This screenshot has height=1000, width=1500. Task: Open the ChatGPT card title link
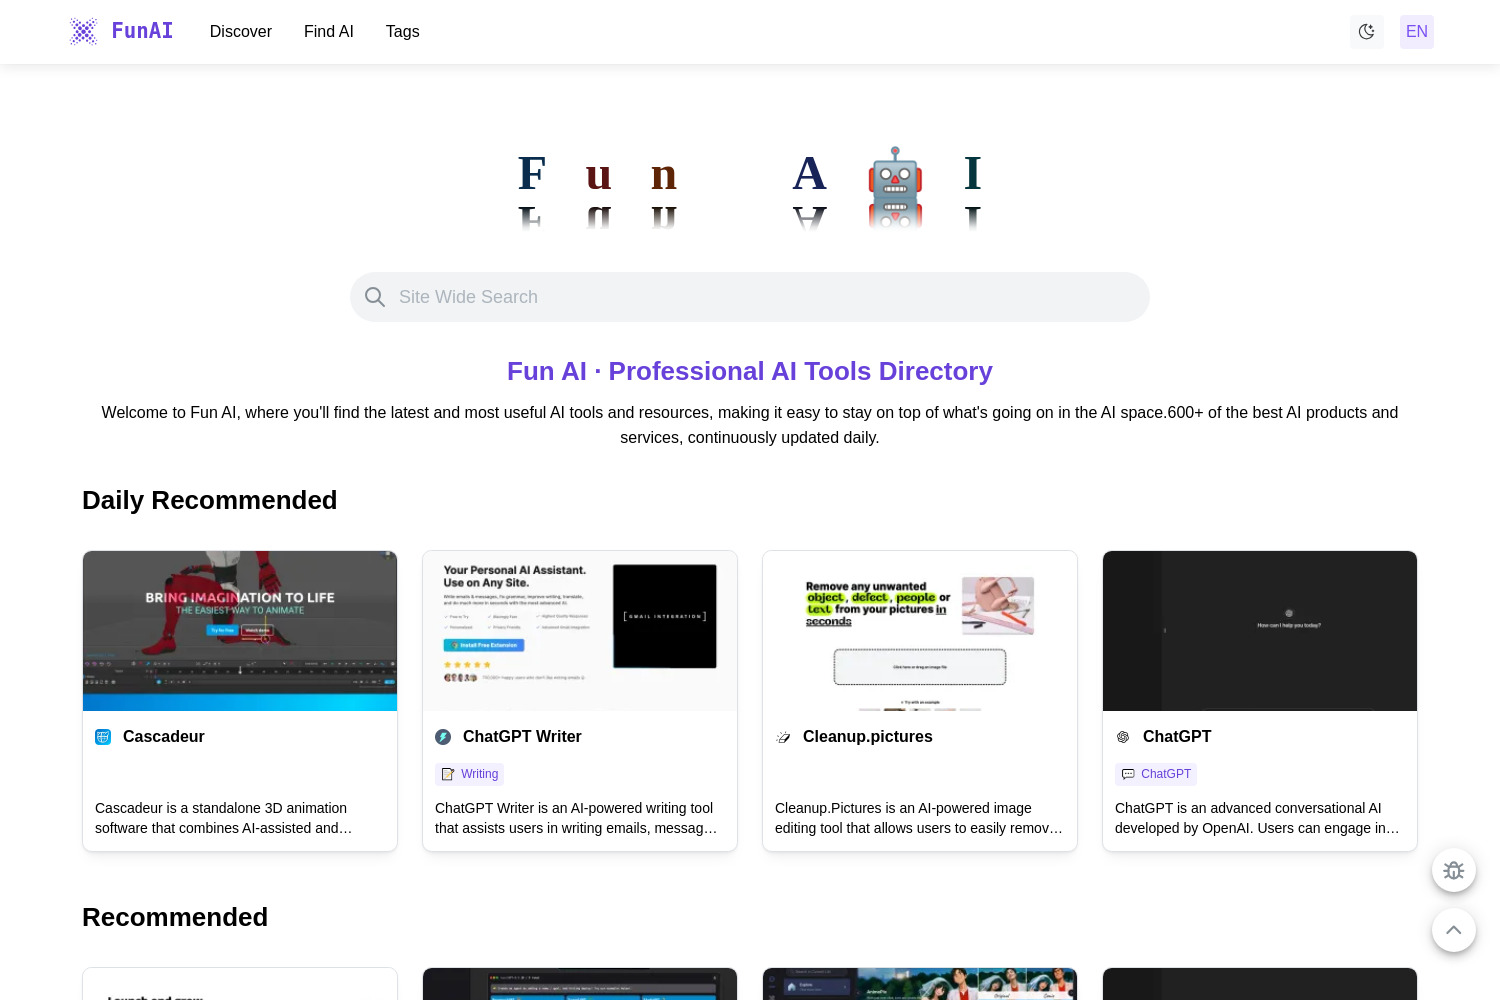(x=1177, y=737)
